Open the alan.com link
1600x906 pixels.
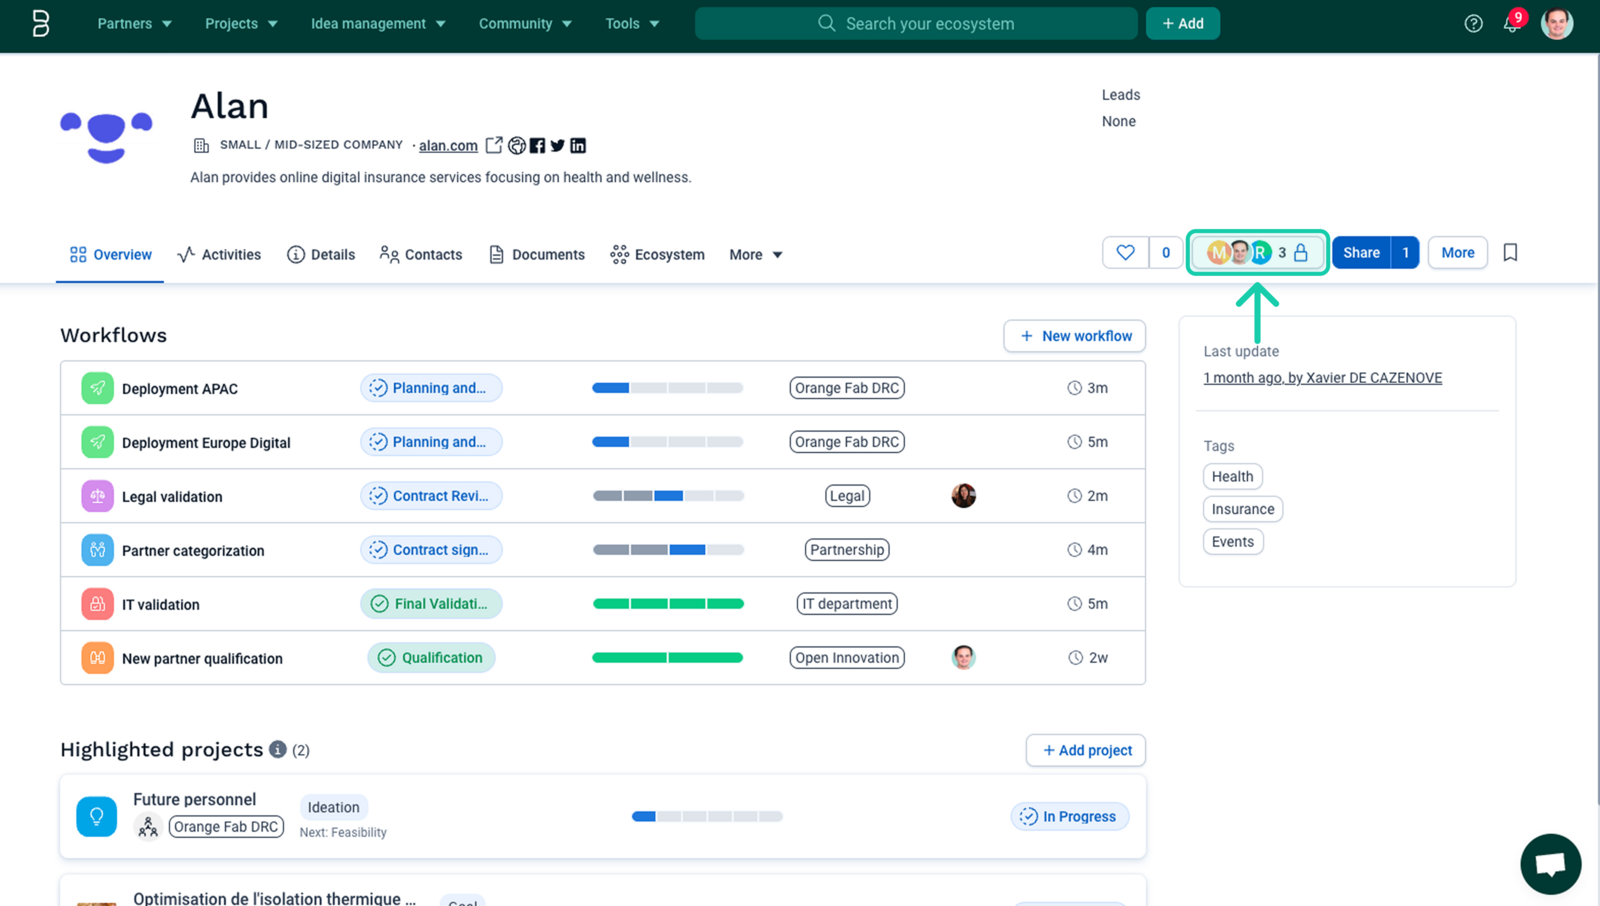(448, 146)
